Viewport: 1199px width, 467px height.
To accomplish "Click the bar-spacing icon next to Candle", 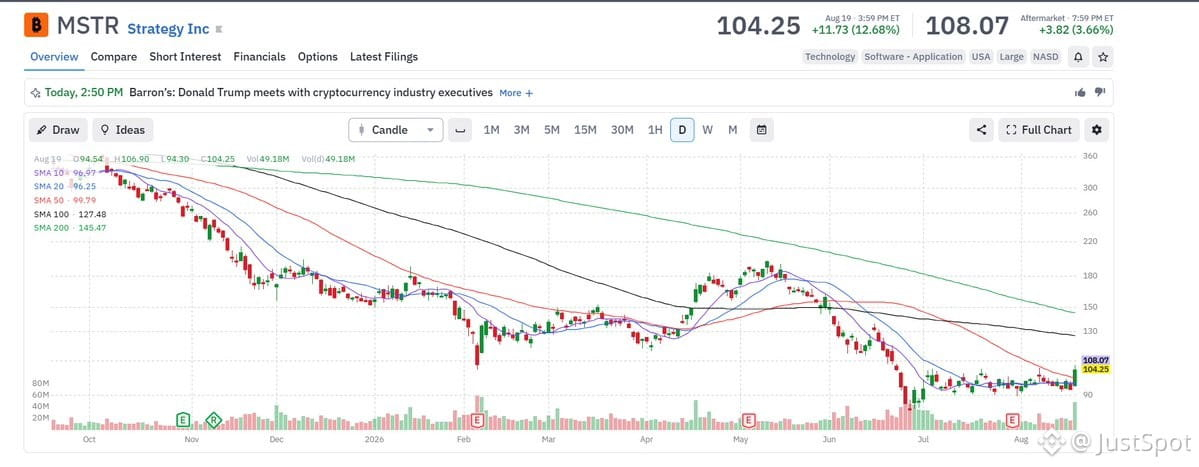I will click(x=460, y=130).
